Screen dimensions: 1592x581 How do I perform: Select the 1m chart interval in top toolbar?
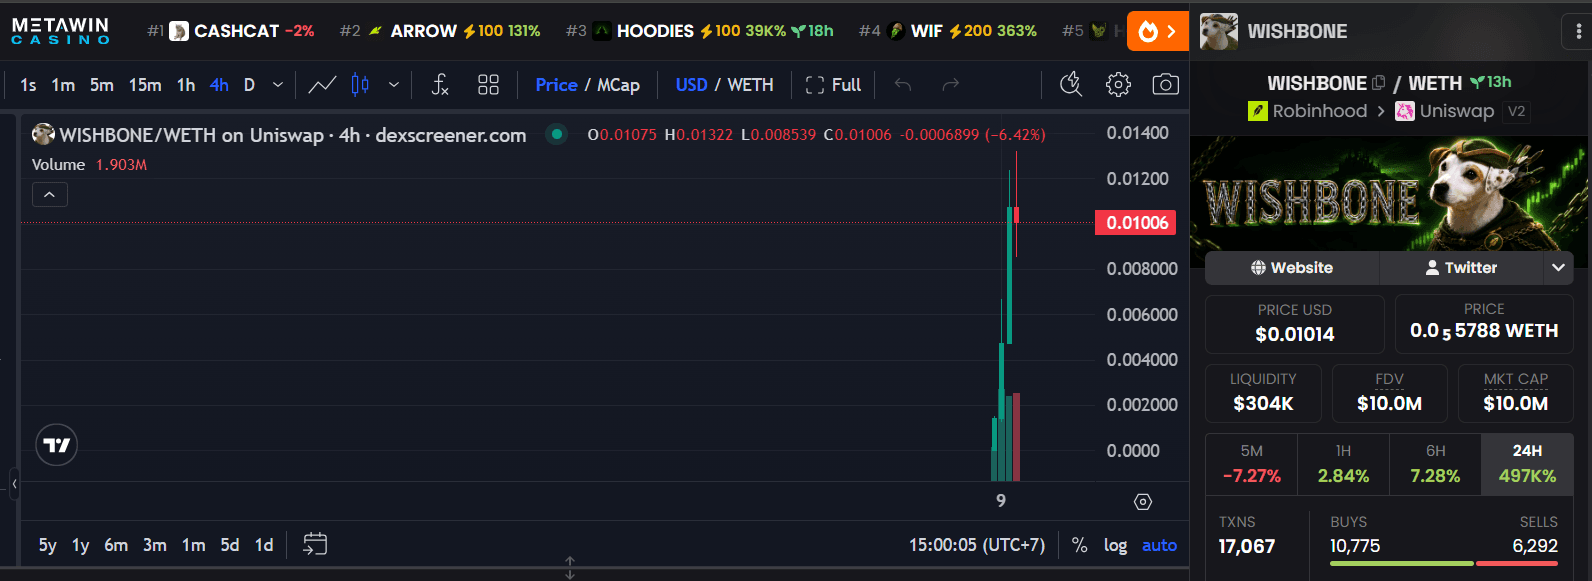63,85
